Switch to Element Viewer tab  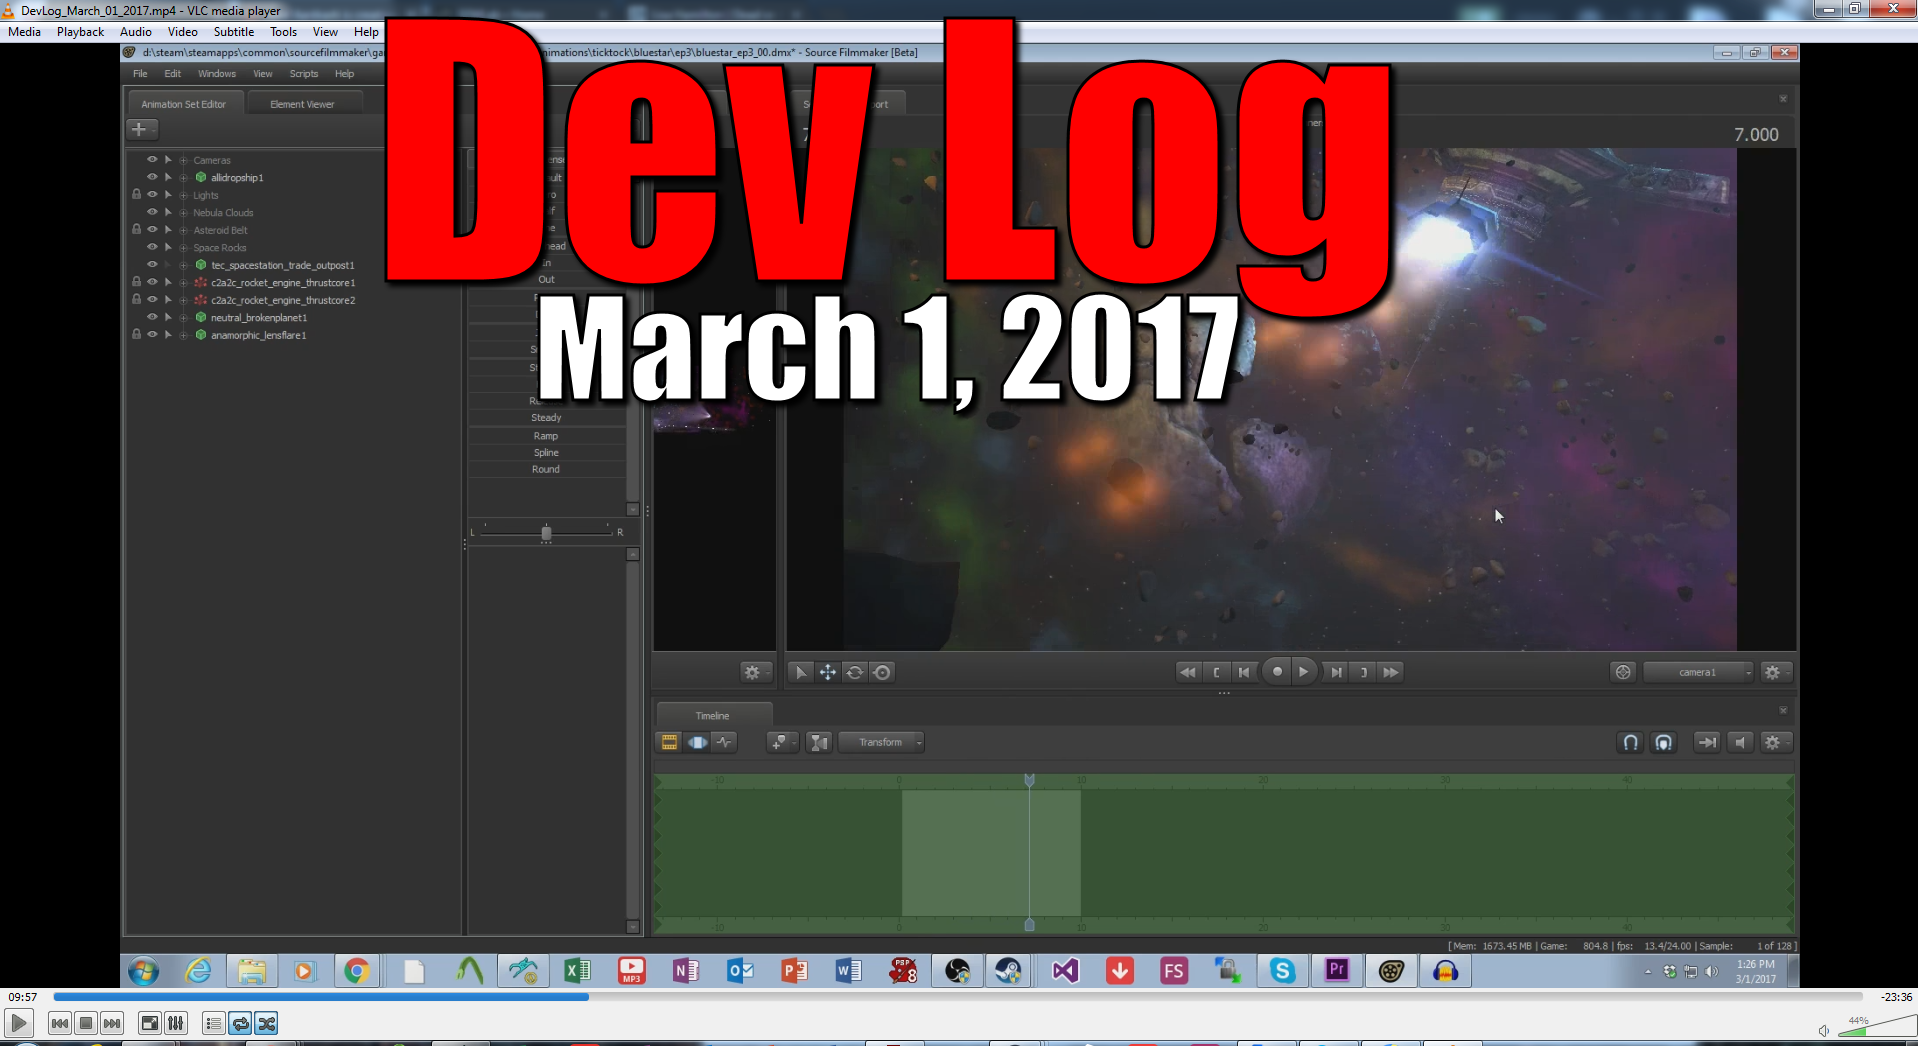pyautogui.click(x=302, y=104)
